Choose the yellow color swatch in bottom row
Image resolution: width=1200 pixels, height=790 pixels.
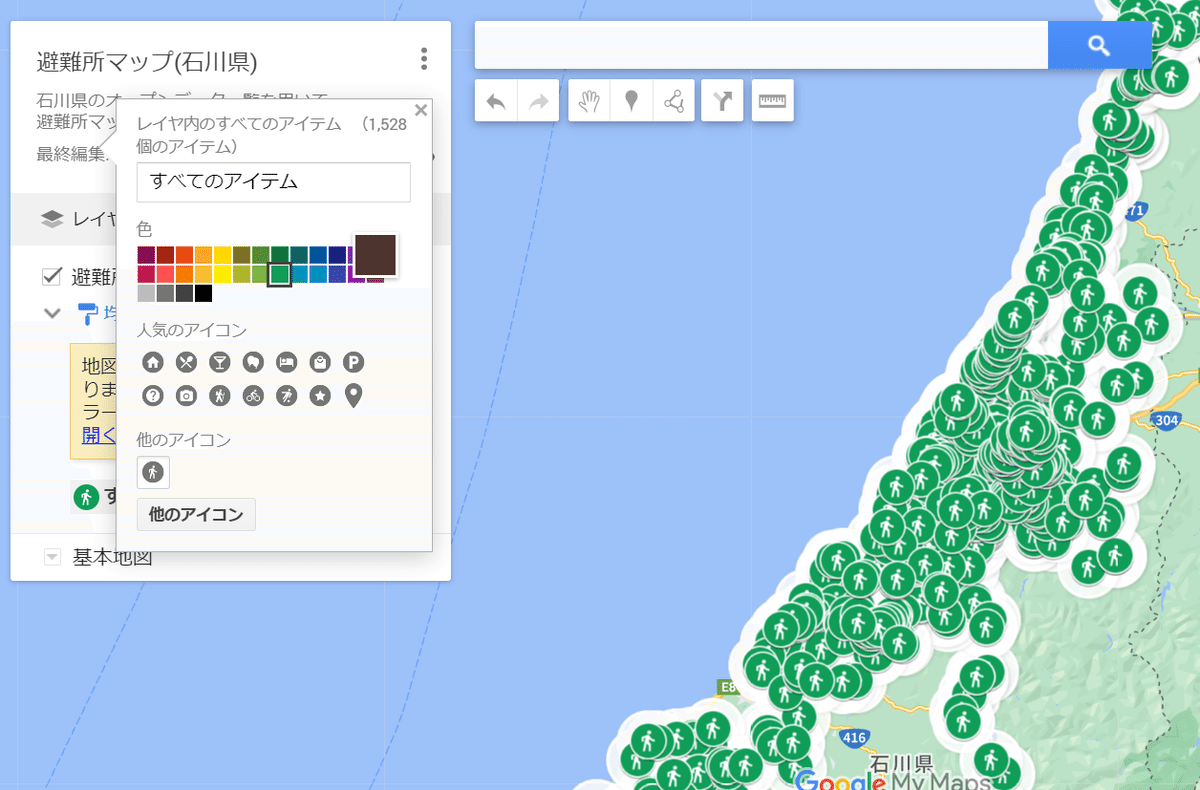pyautogui.click(x=223, y=274)
